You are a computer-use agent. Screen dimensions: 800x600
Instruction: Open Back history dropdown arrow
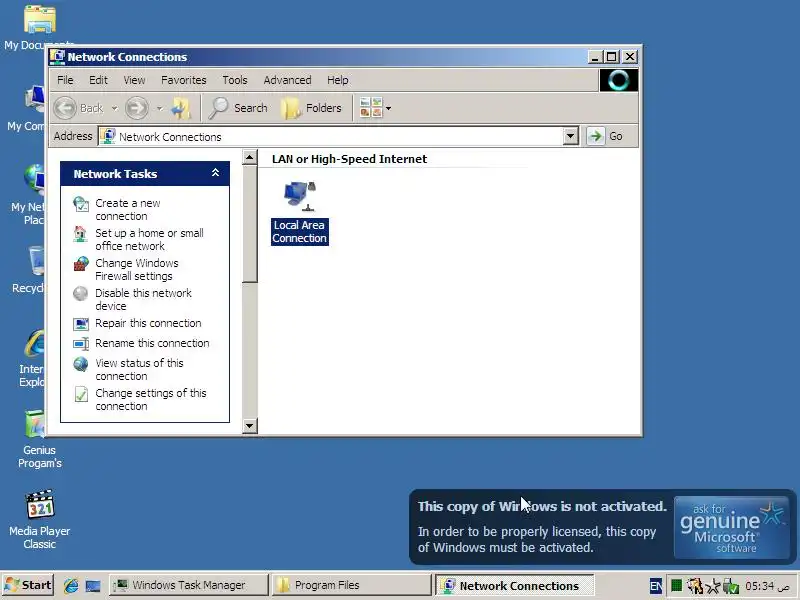coord(114,108)
